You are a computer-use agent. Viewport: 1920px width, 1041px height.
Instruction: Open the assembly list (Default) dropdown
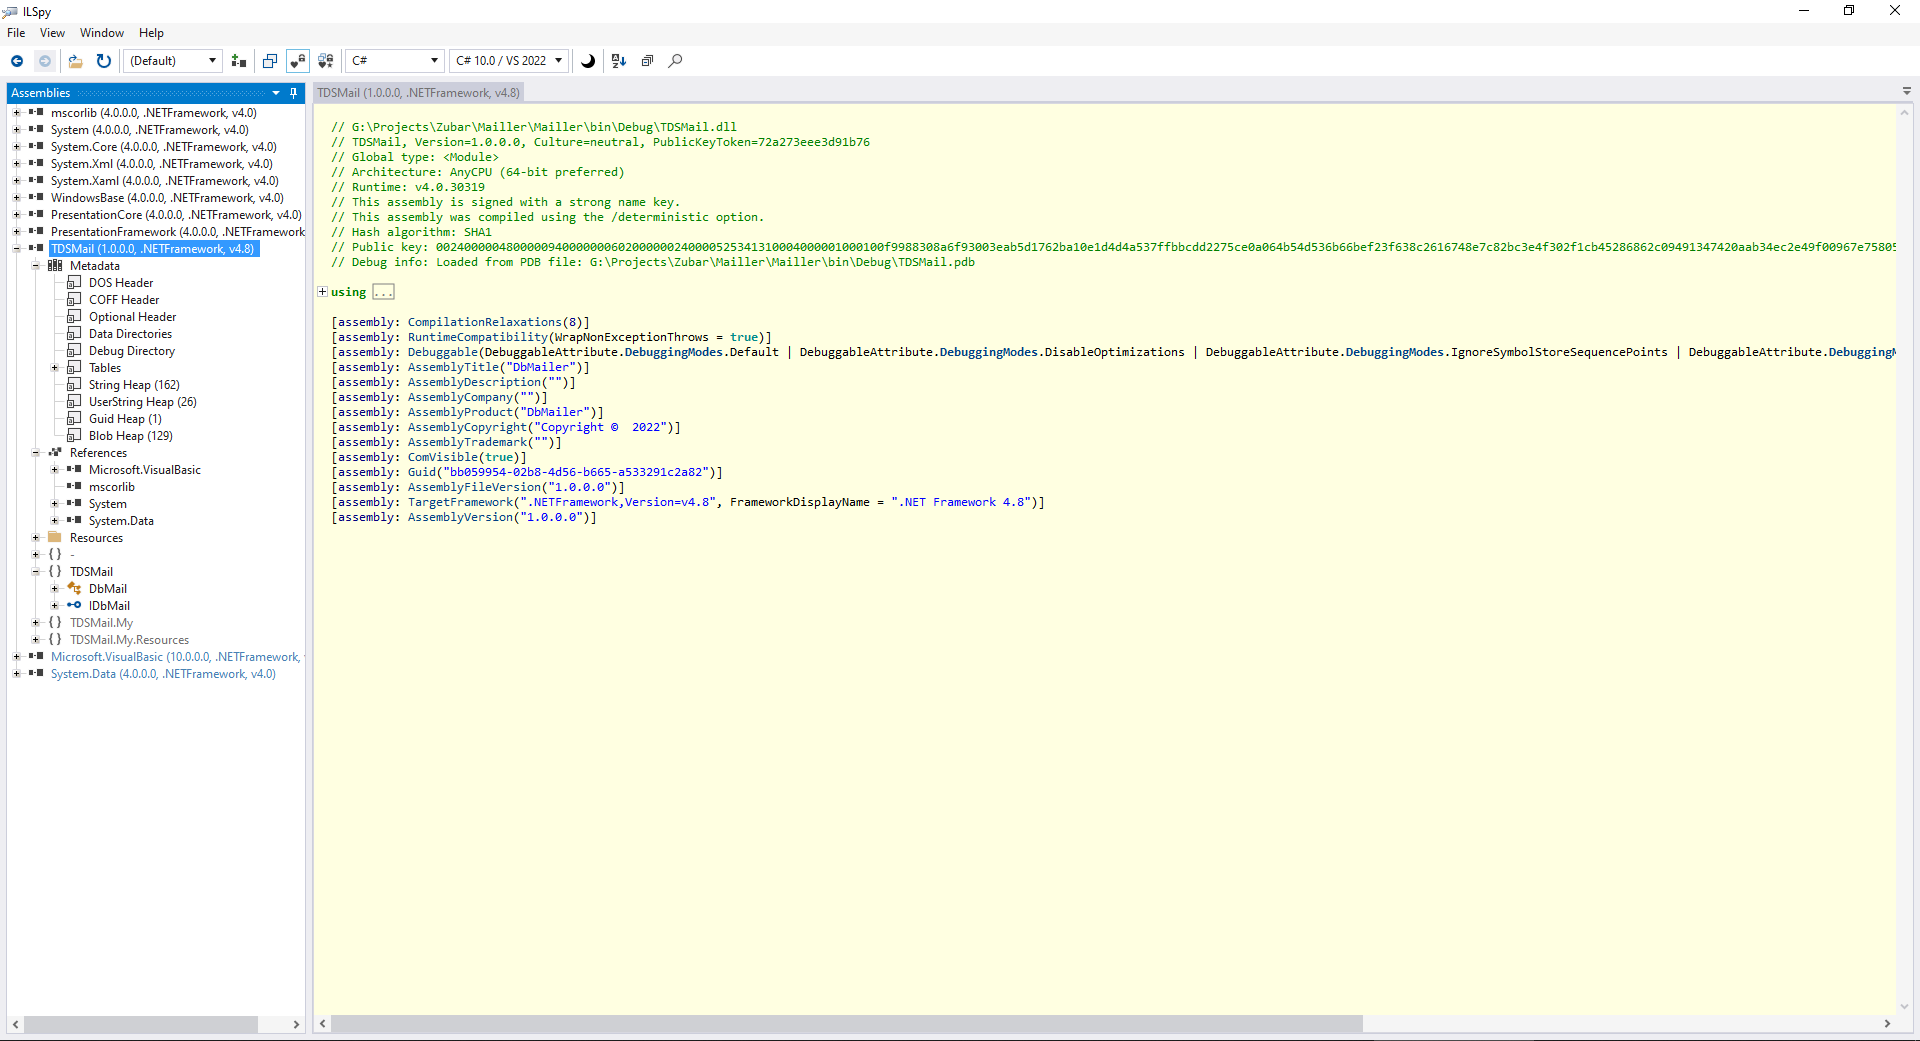[173, 61]
